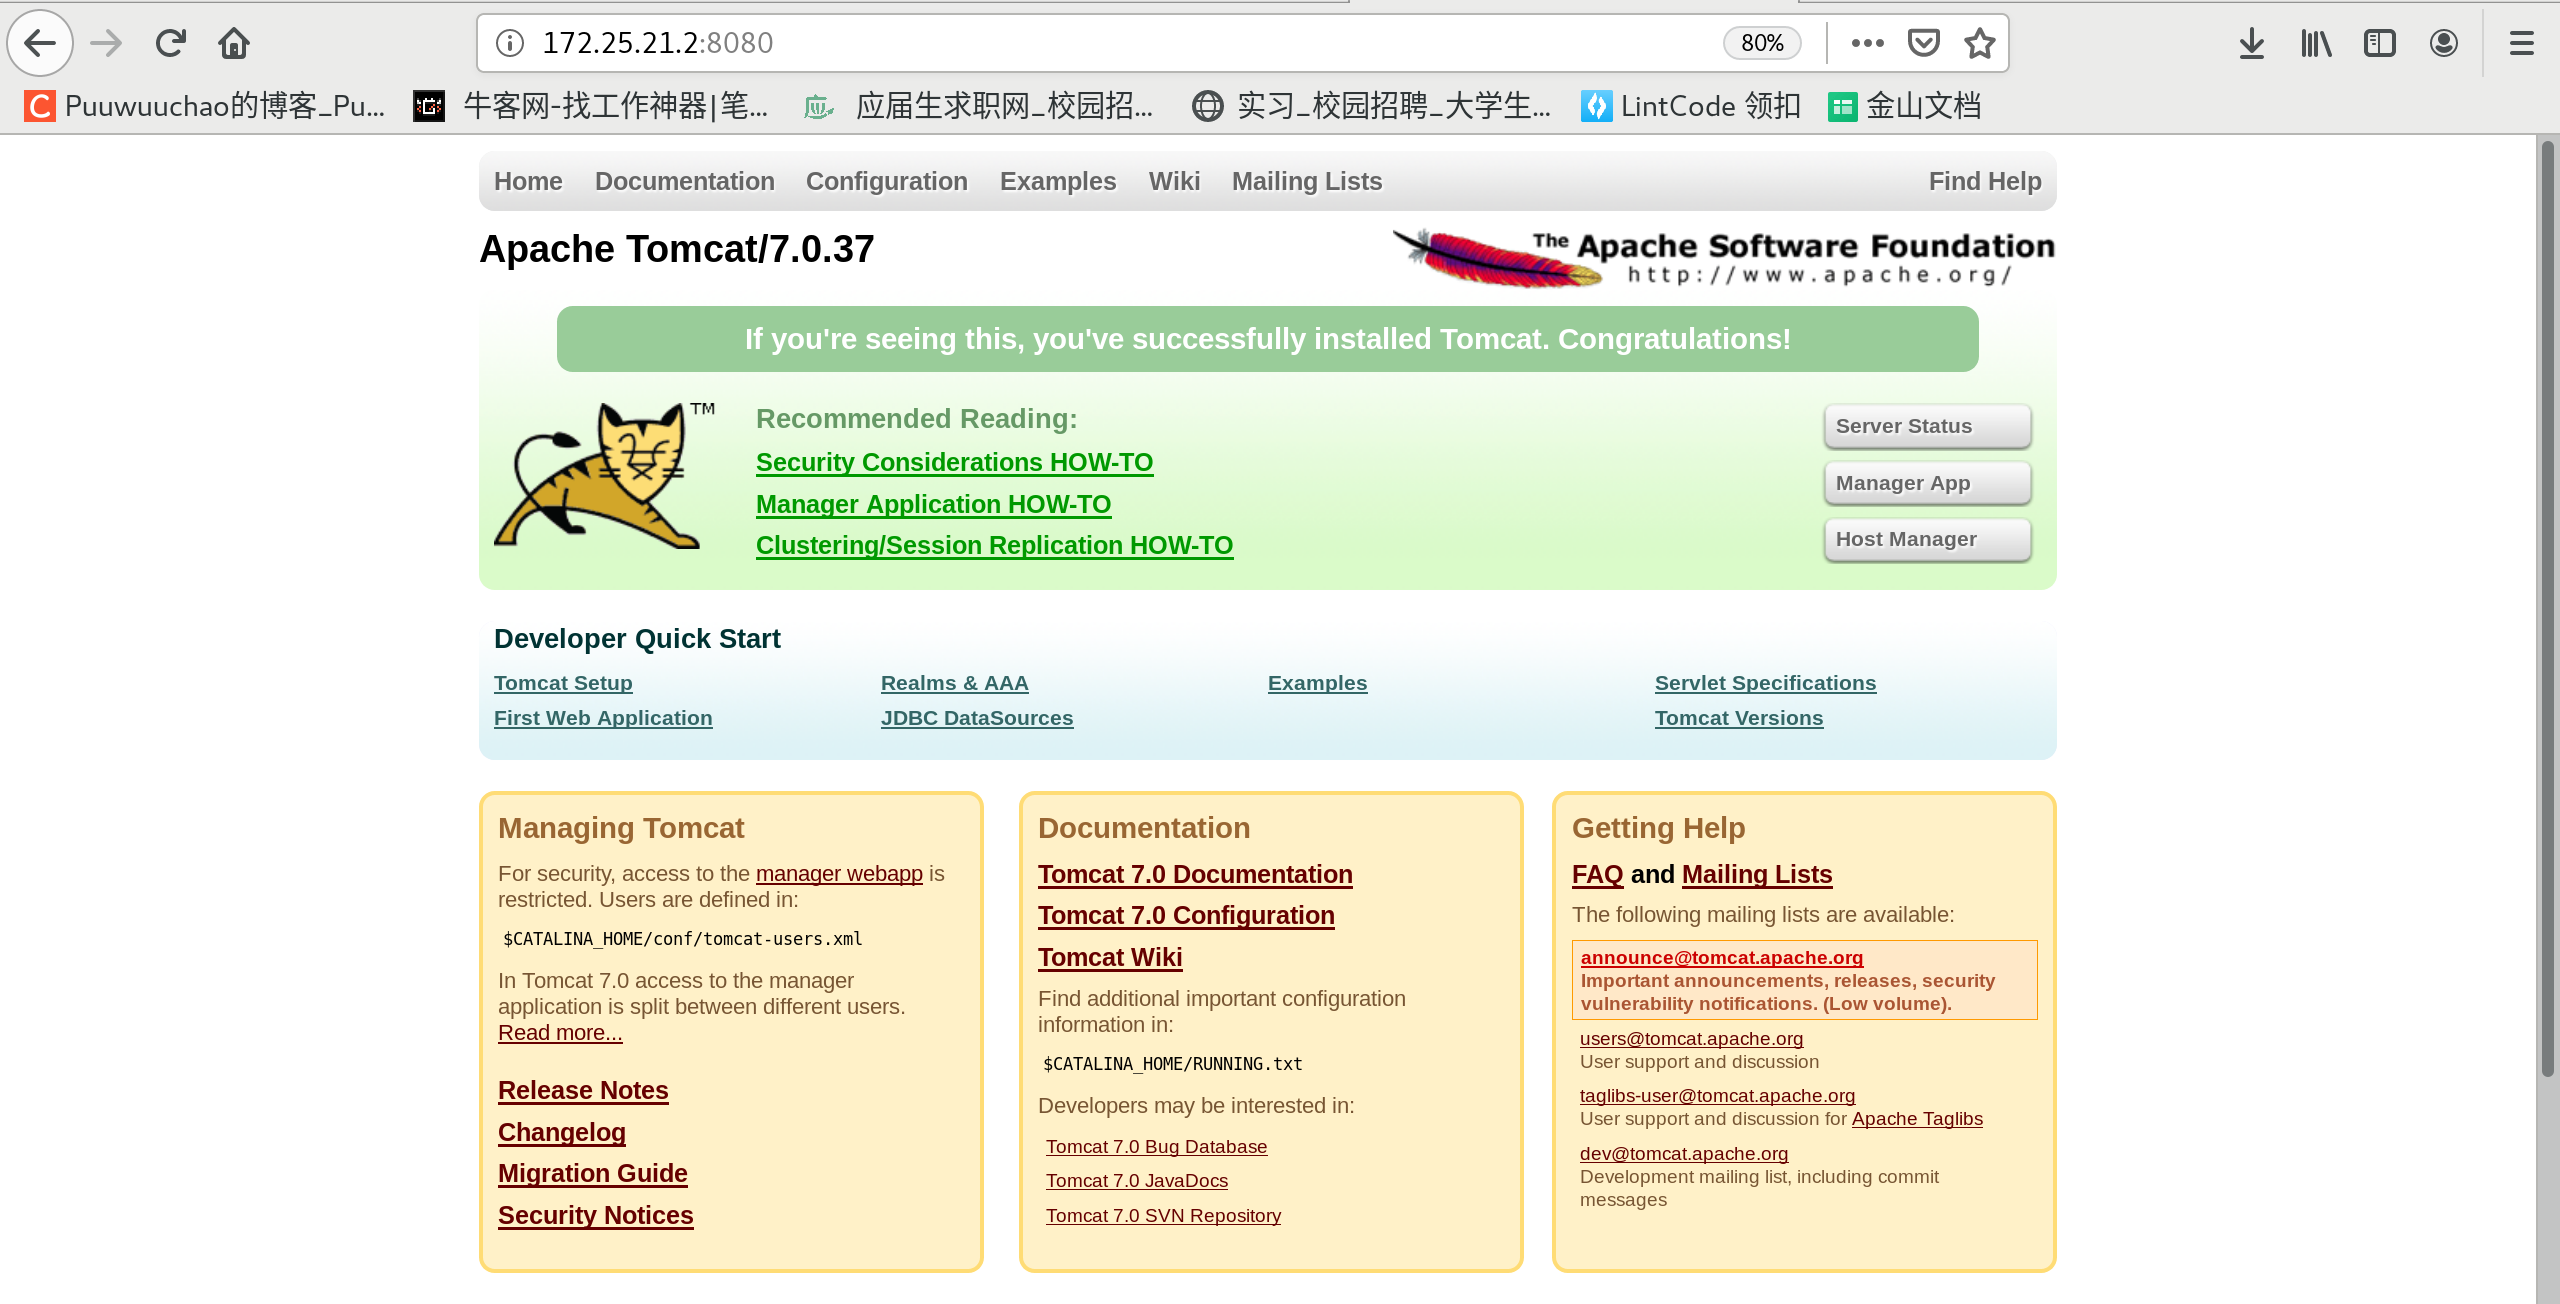Open the Servlet Specifications link

click(1765, 683)
